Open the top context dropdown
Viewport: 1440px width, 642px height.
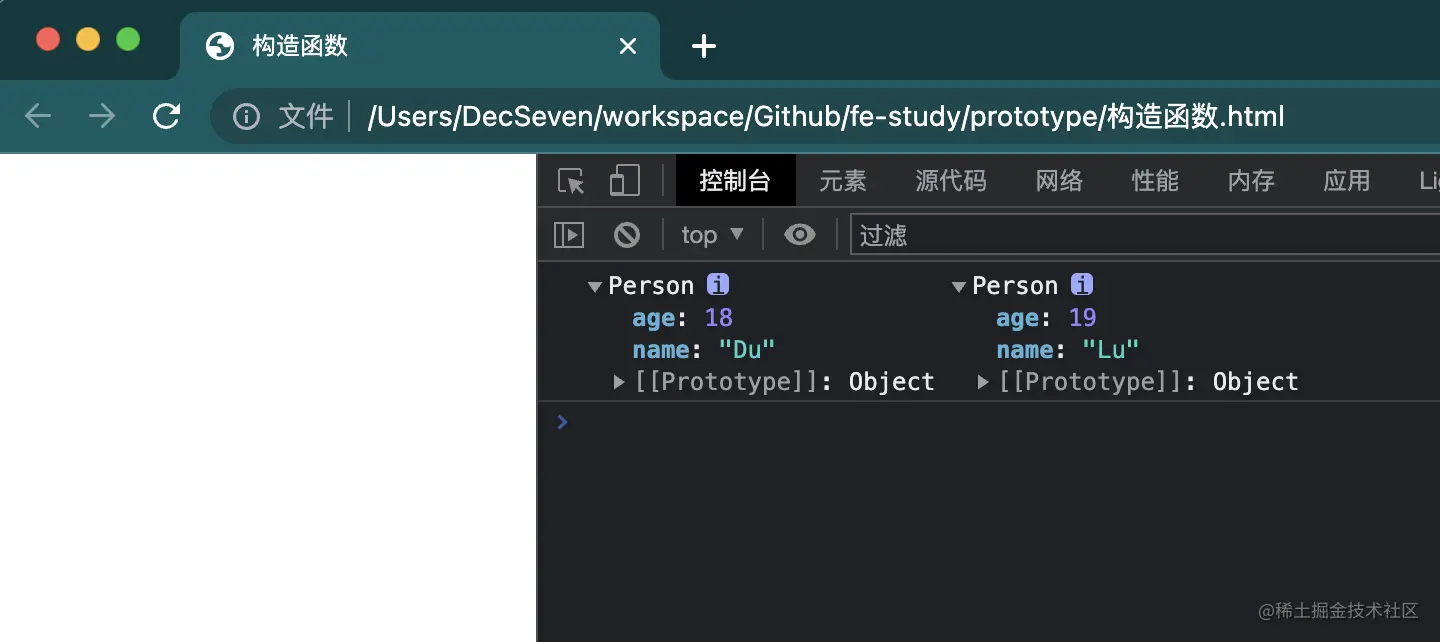712,235
